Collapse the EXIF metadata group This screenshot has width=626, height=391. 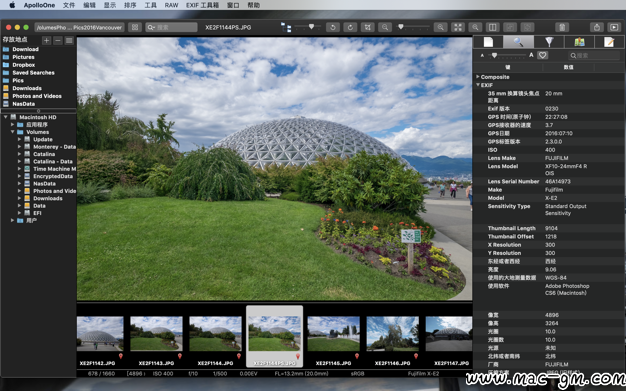click(477, 85)
